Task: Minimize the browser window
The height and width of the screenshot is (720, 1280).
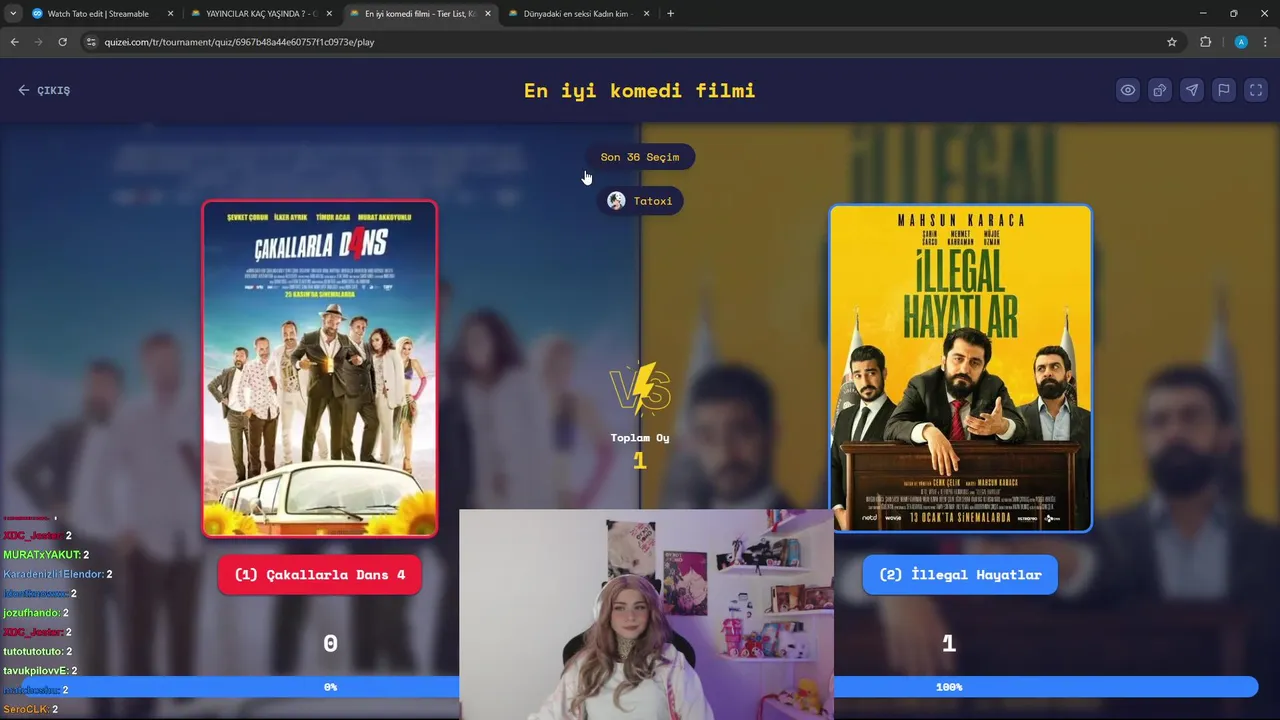Action: click(x=1203, y=14)
